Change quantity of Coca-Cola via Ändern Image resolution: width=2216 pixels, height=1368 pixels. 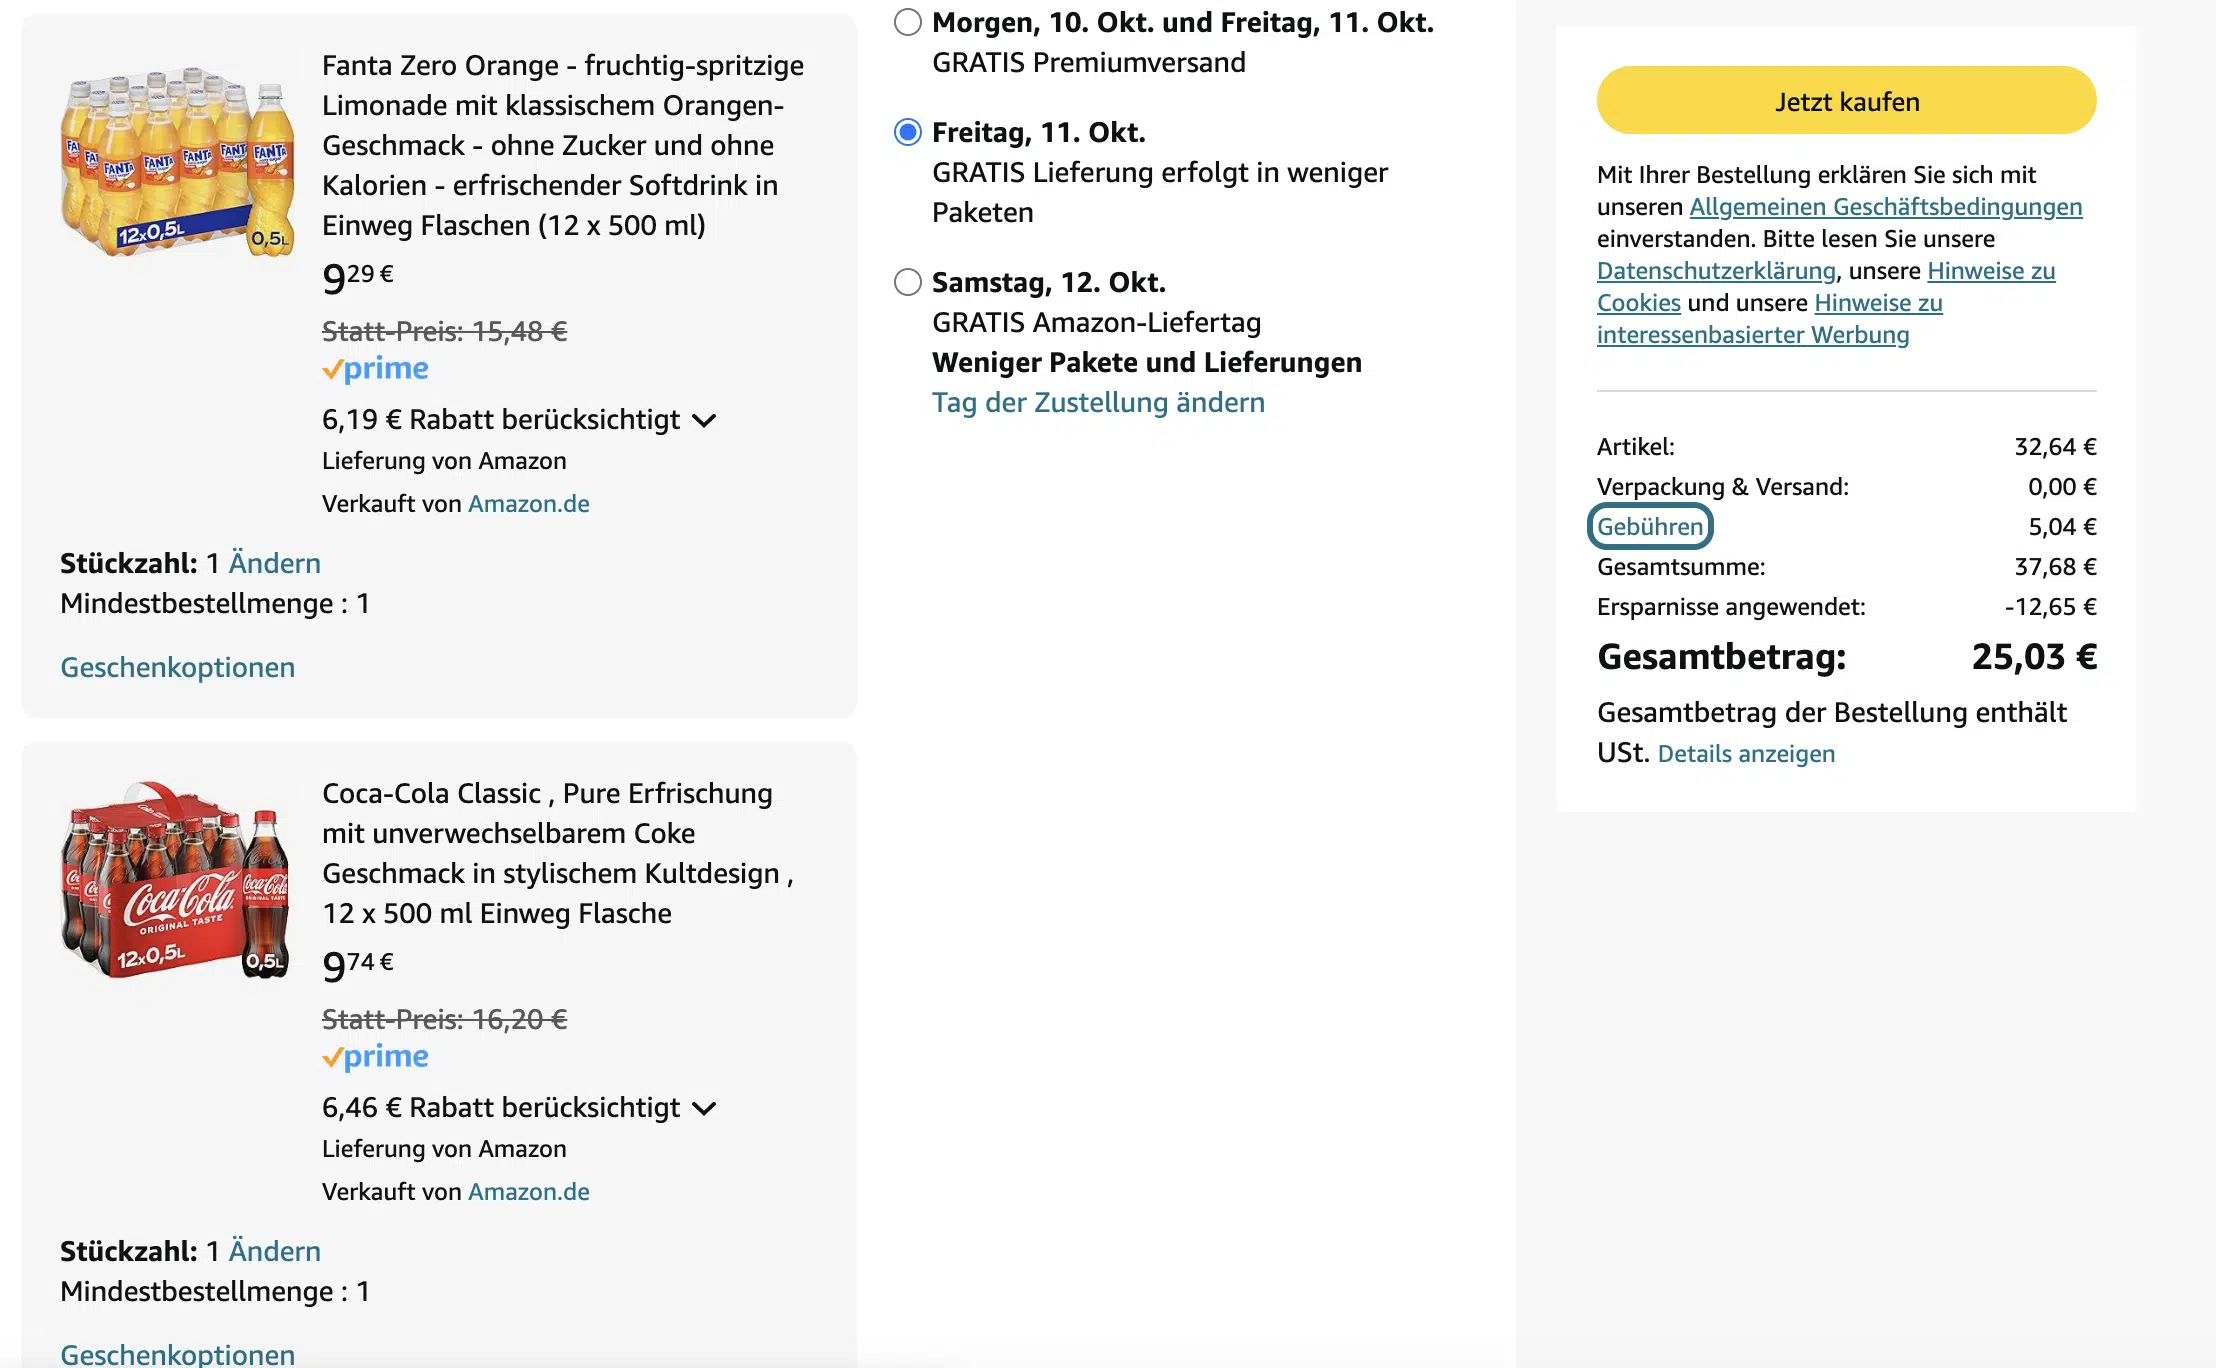click(x=275, y=1251)
